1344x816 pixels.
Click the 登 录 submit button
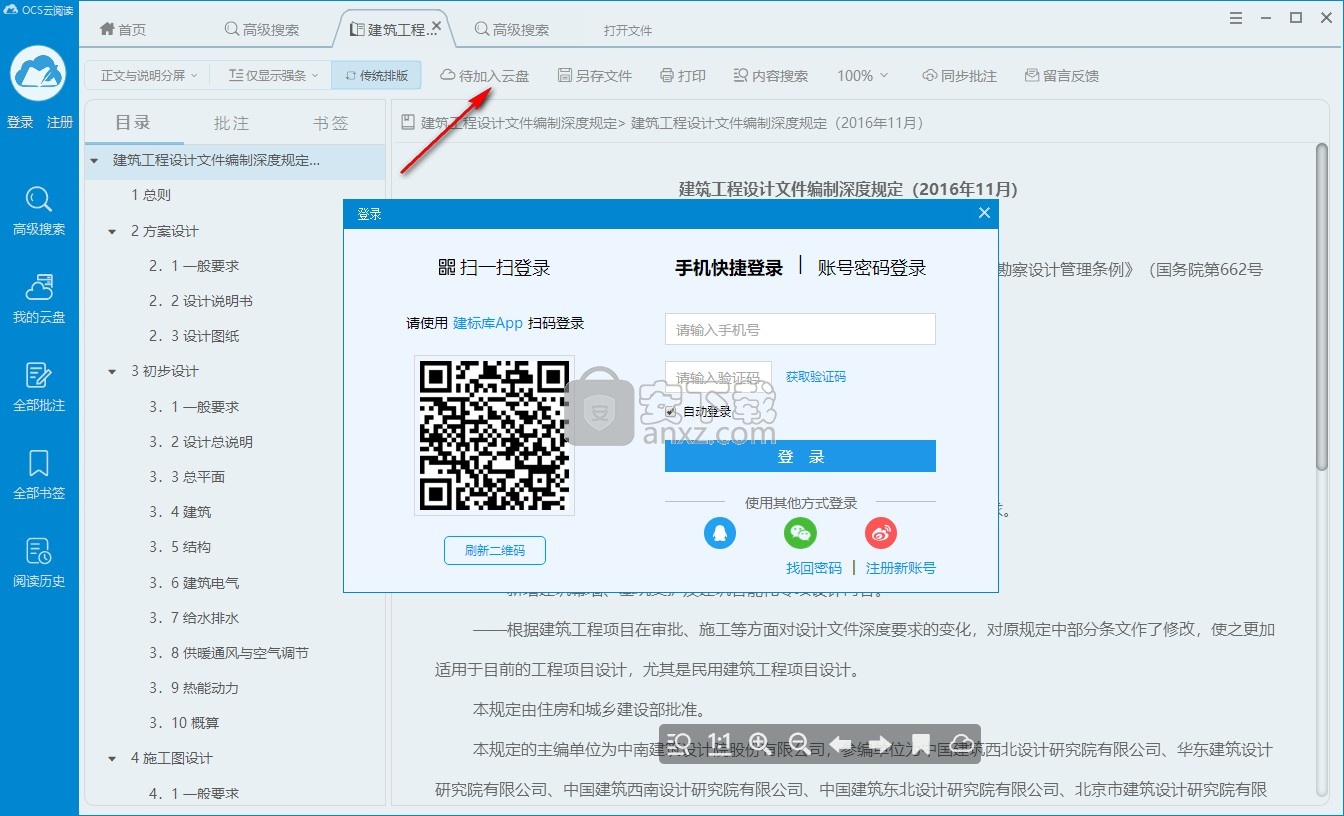coord(800,456)
